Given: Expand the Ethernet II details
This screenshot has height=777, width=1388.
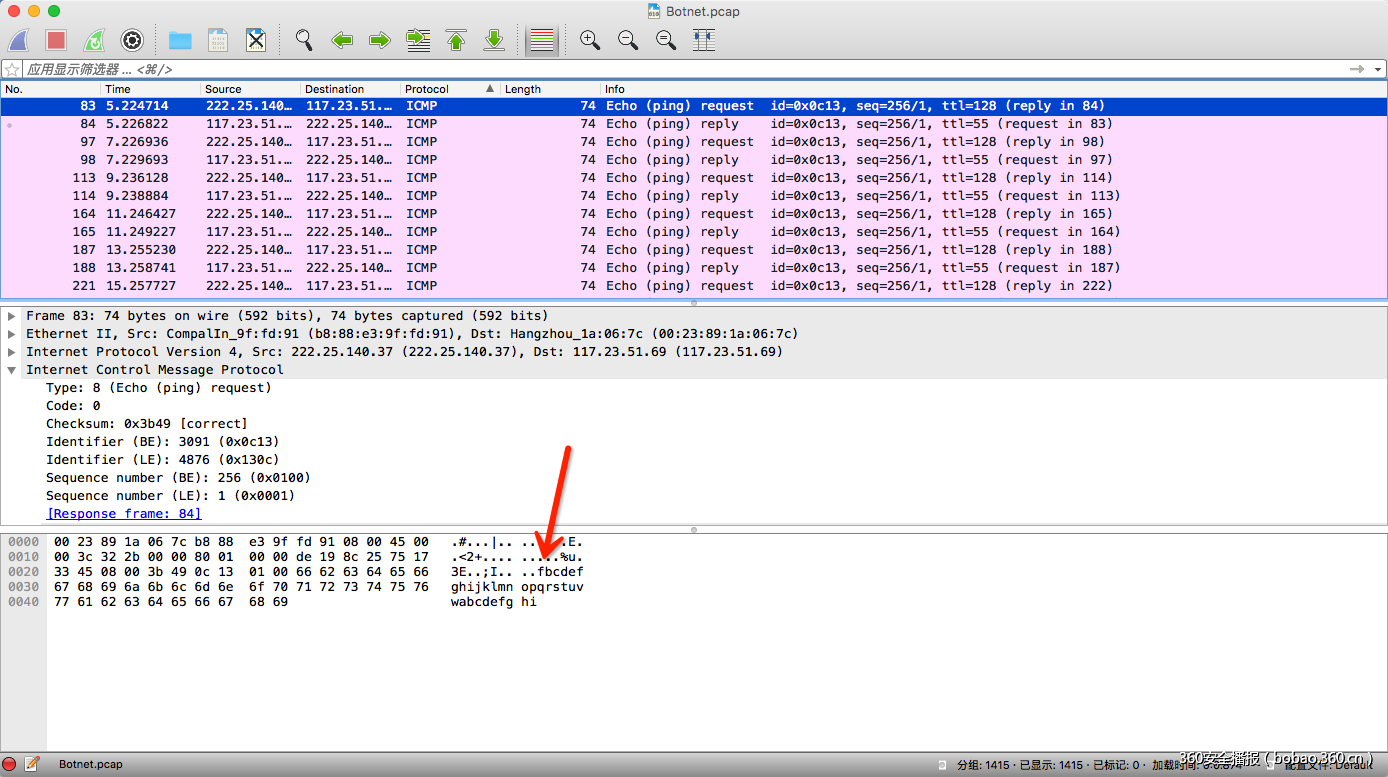Looking at the screenshot, I should [x=12, y=334].
